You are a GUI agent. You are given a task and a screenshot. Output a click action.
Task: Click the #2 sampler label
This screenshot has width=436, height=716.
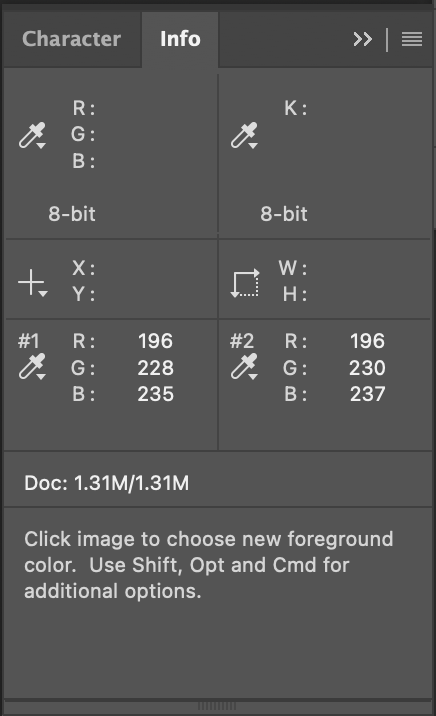(242, 341)
